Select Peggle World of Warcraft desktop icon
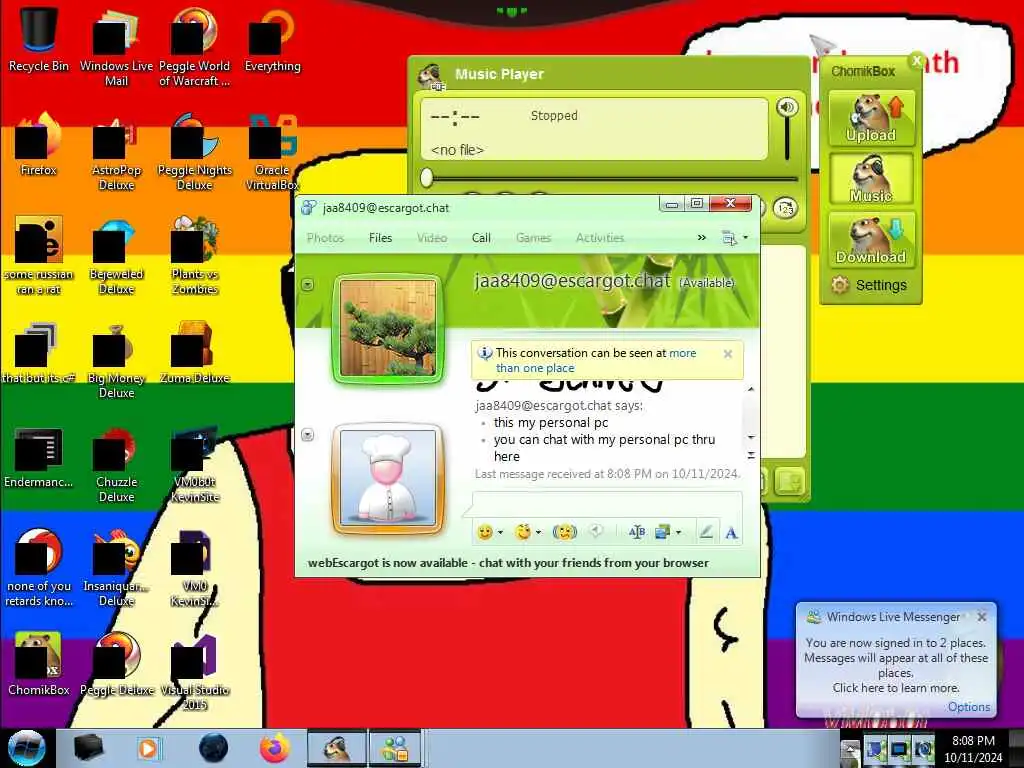The image size is (1024, 768). tap(194, 46)
